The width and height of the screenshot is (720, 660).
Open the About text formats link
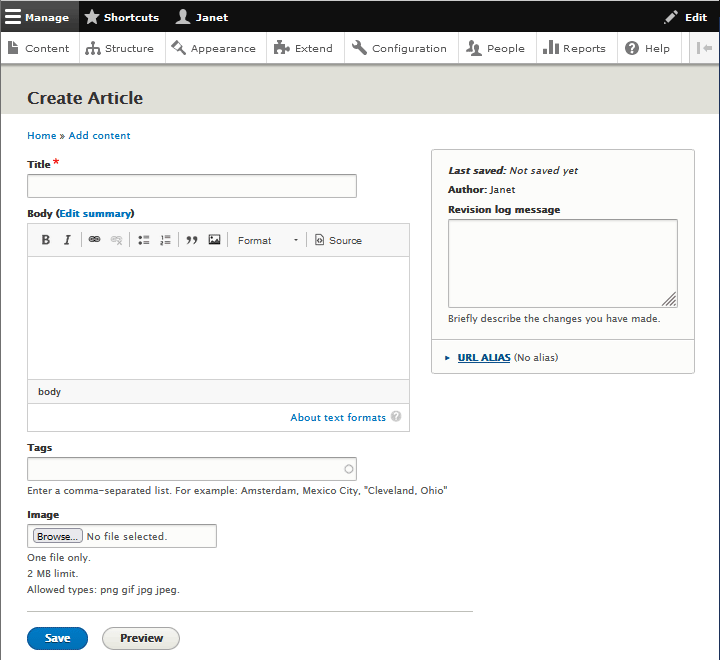pyautogui.click(x=338, y=417)
